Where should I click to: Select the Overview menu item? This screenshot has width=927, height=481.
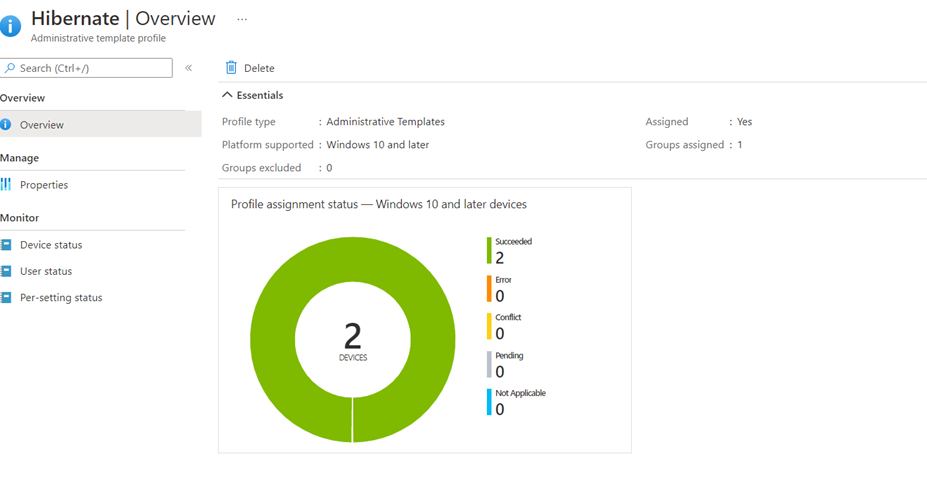pos(42,125)
